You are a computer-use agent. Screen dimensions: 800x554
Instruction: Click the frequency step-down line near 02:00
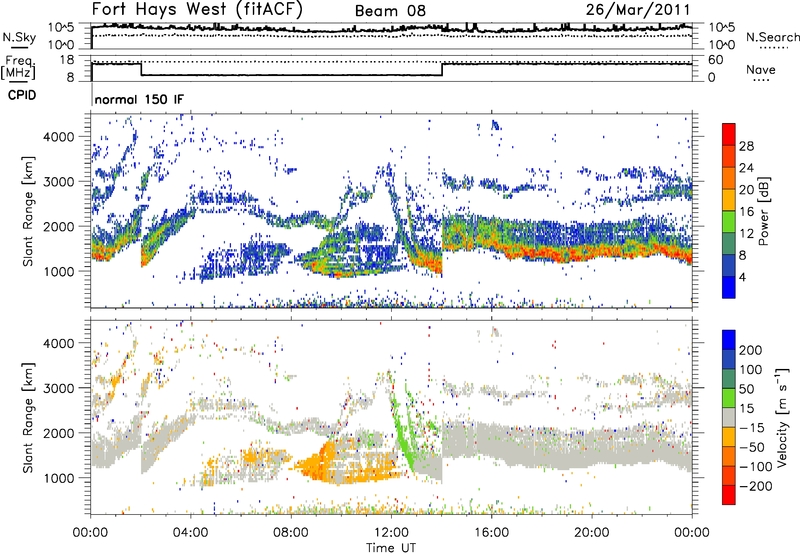141,69
